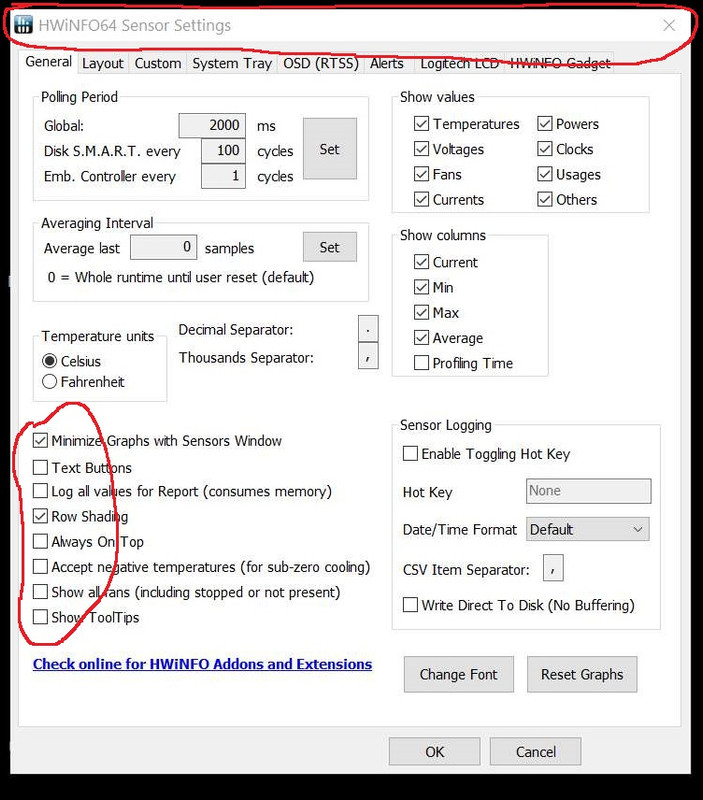Enable Write Direct To Disk
This screenshot has height=800, width=703.
(410, 605)
